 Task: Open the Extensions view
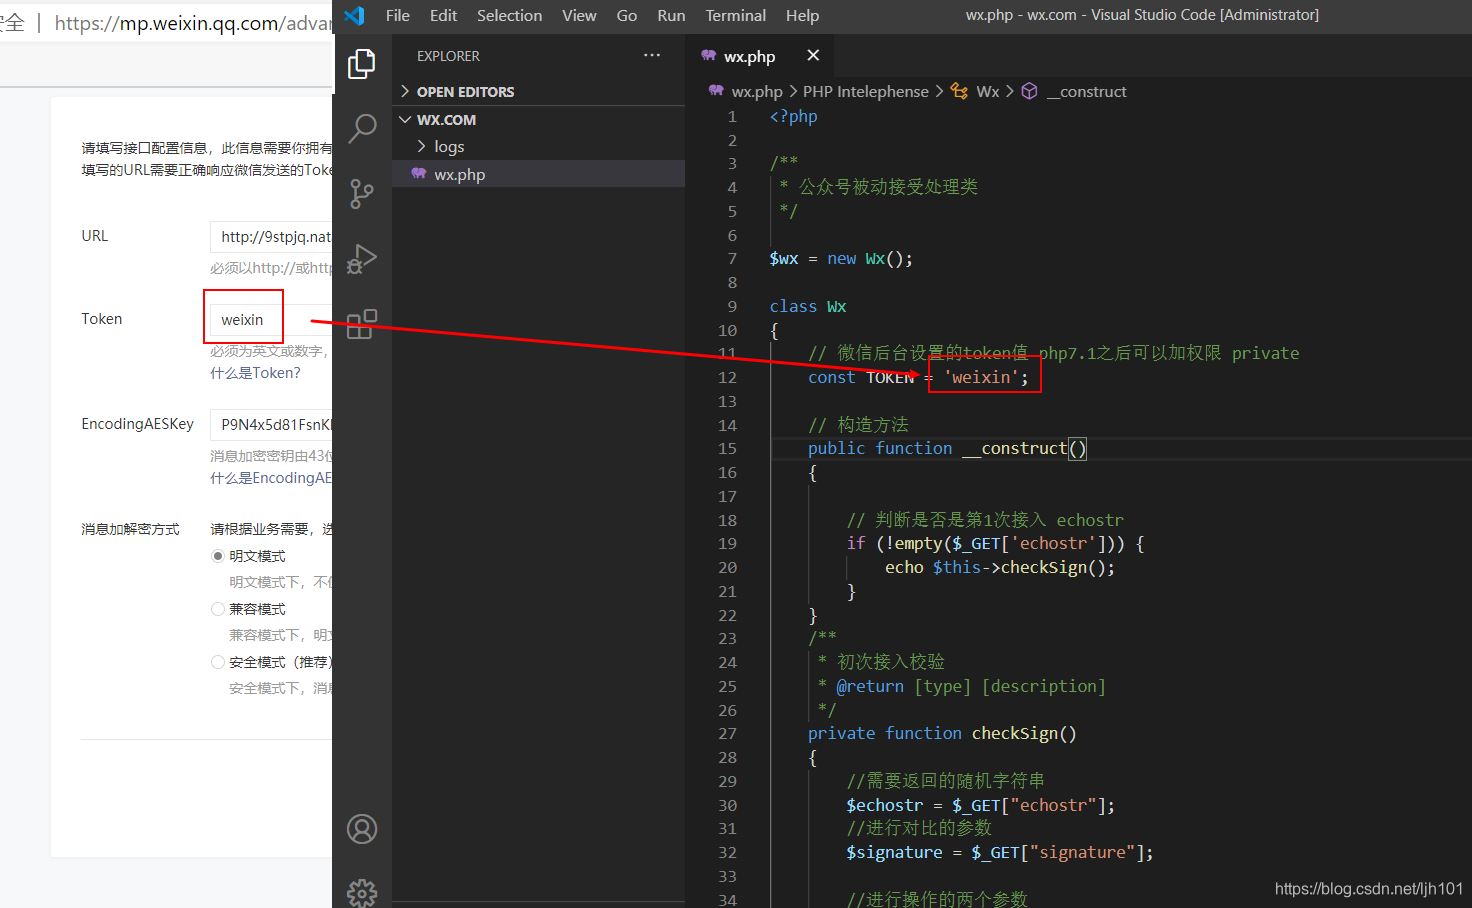(361, 323)
